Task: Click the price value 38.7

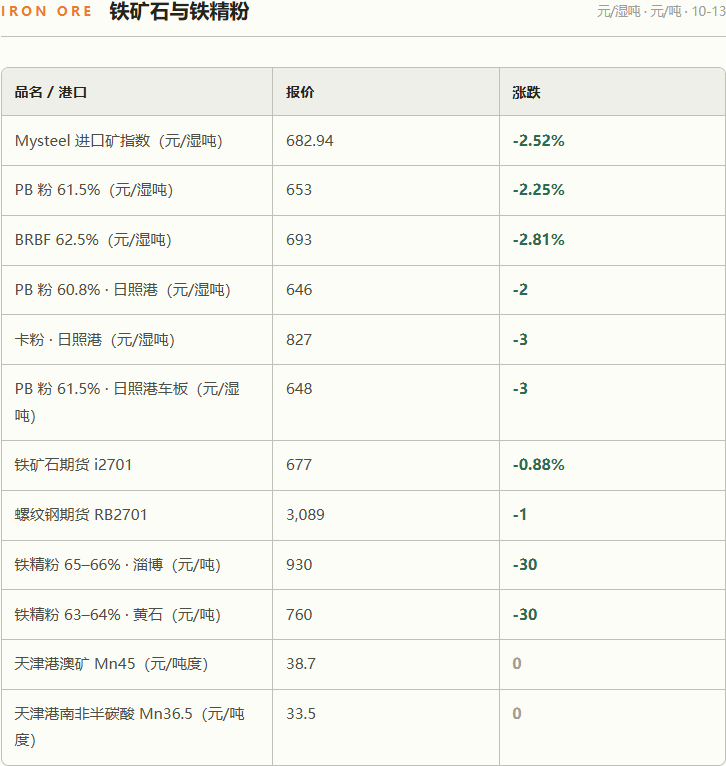Action: tap(301, 664)
